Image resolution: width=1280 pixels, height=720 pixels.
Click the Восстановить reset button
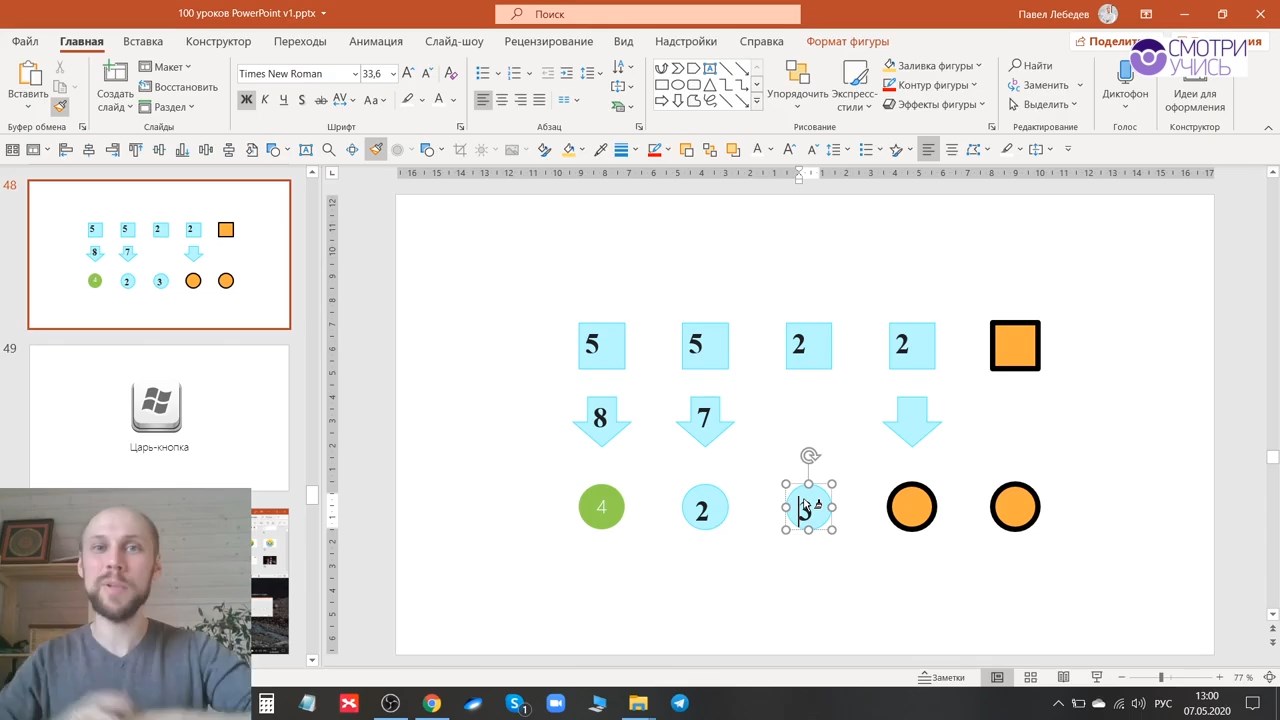tap(178, 87)
